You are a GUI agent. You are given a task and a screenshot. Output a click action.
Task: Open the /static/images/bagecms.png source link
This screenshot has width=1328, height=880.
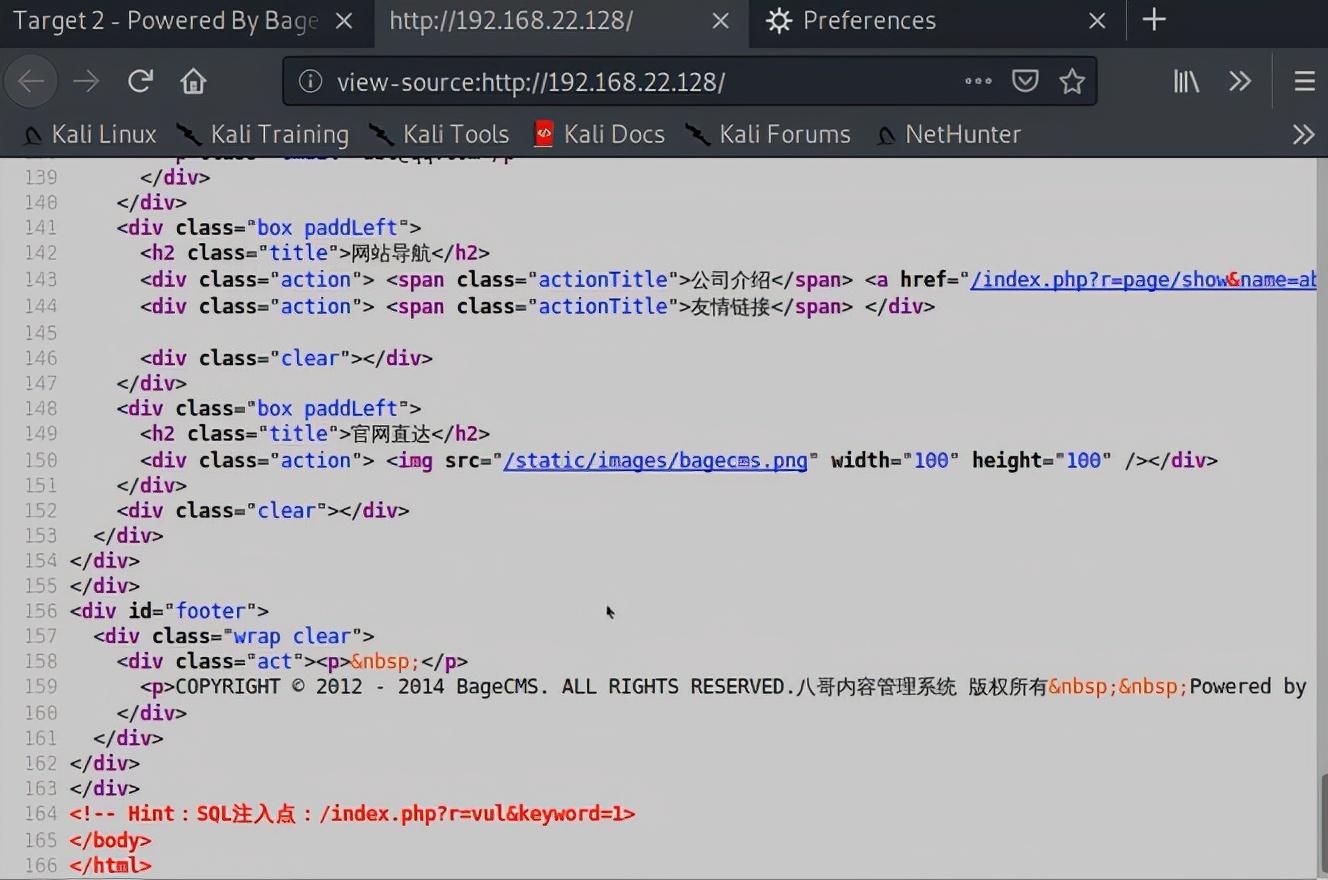pyautogui.click(x=655, y=460)
